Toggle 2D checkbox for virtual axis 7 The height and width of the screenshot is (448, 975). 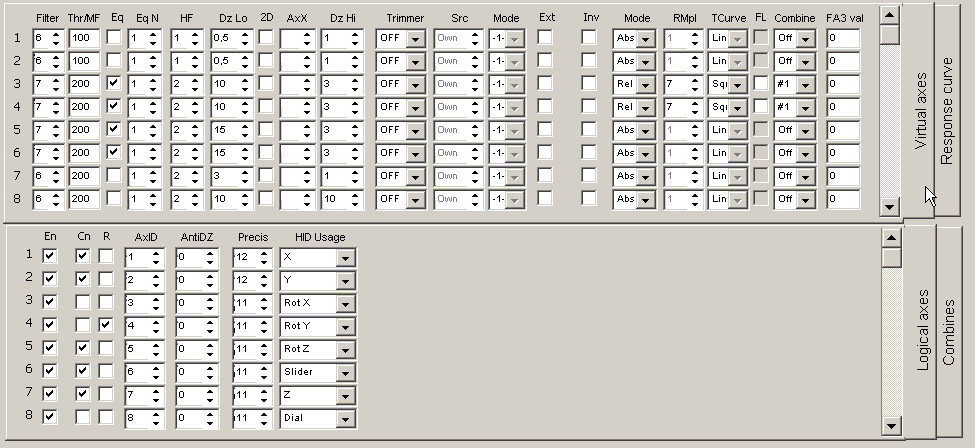click(x=266, y=175)
